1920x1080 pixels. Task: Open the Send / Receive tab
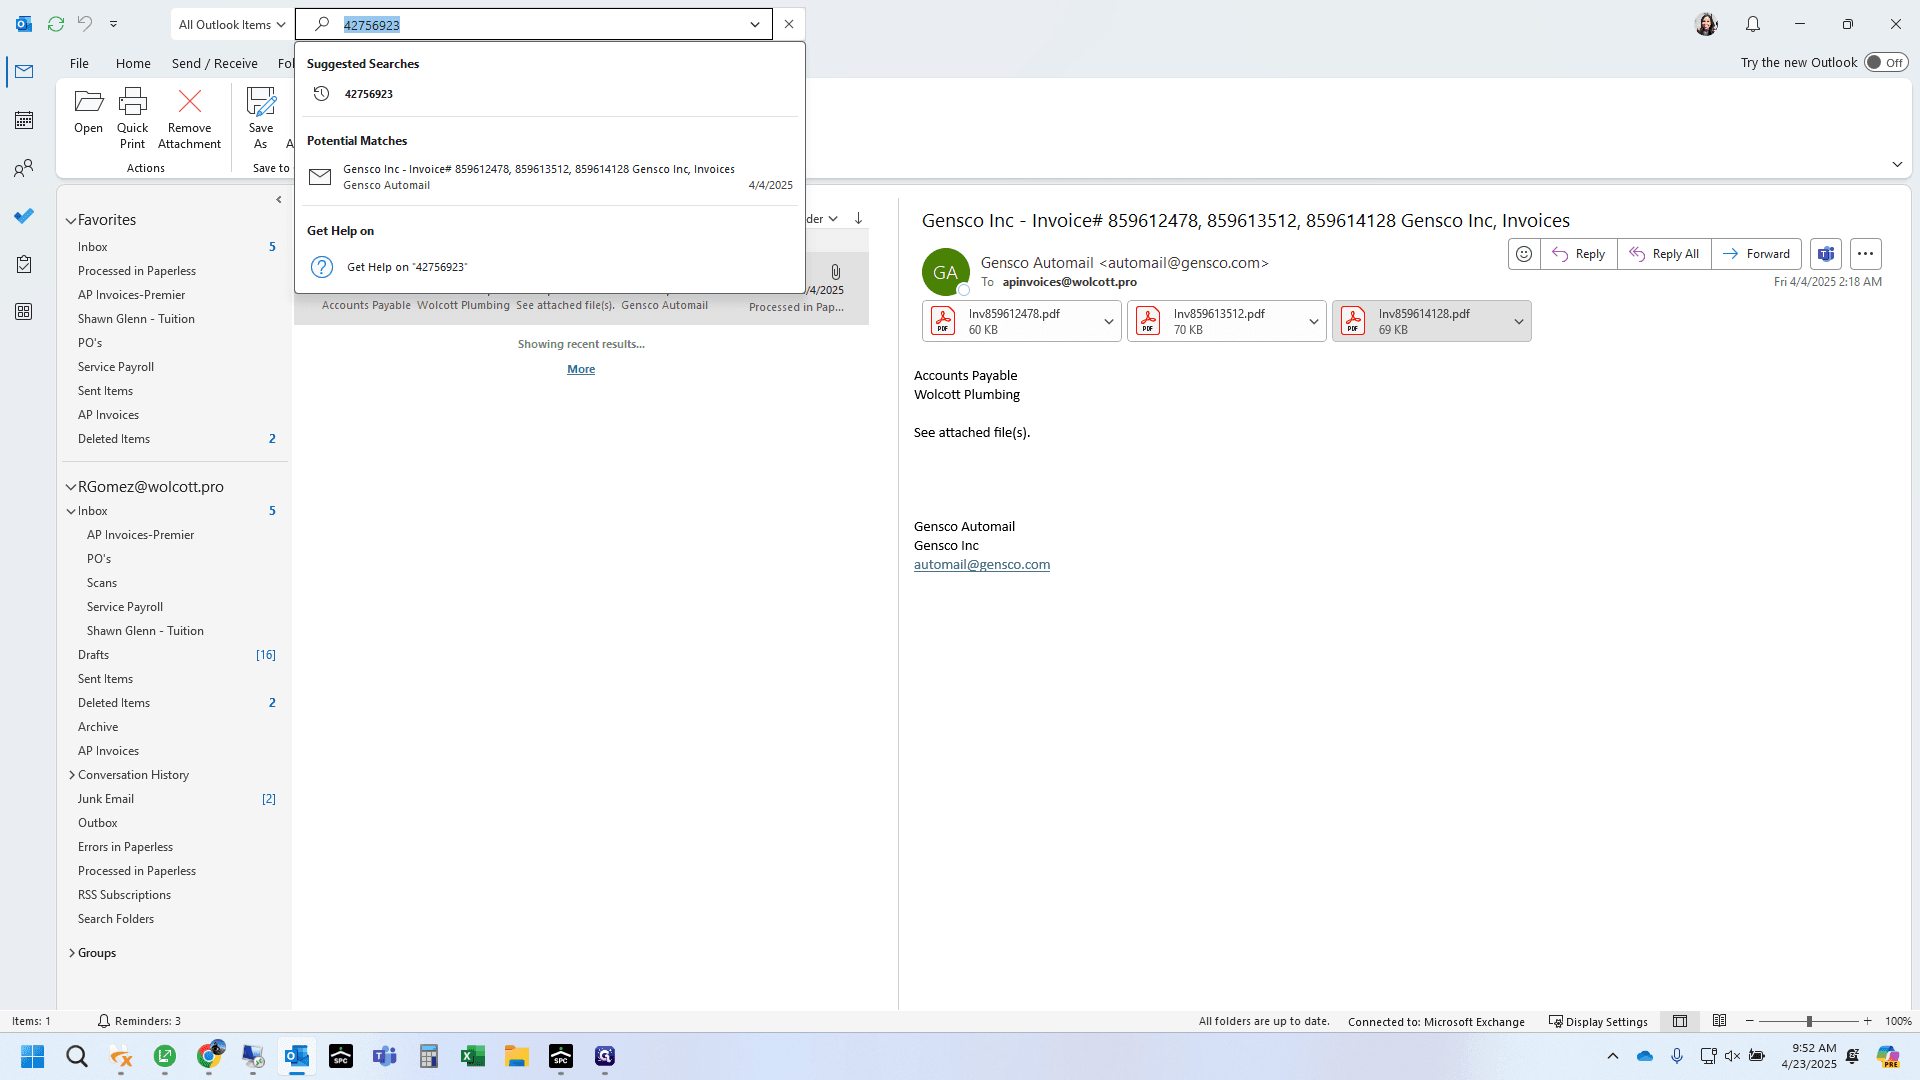click(214, 63)
